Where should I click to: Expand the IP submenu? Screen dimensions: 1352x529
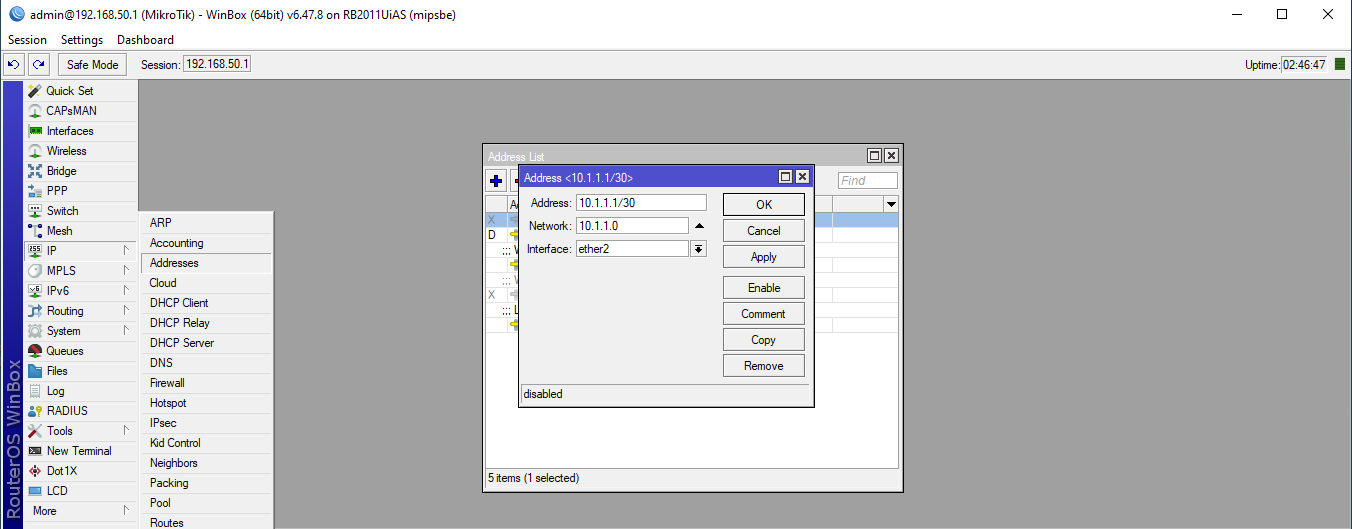(x=80, y=251)
